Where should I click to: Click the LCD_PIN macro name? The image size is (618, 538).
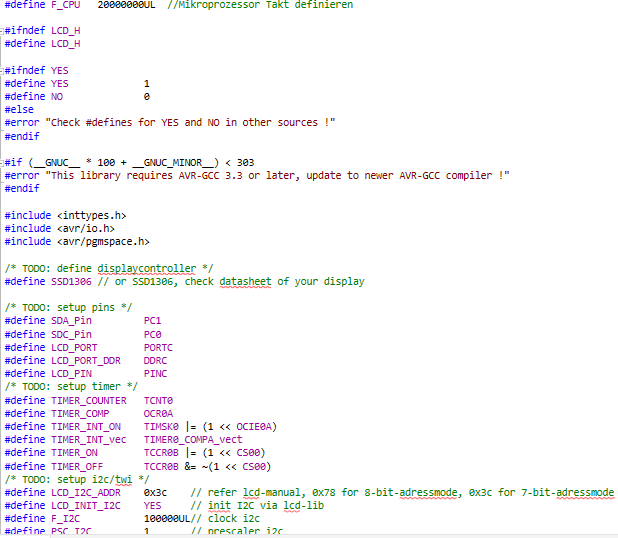click(x=71, y=374)
